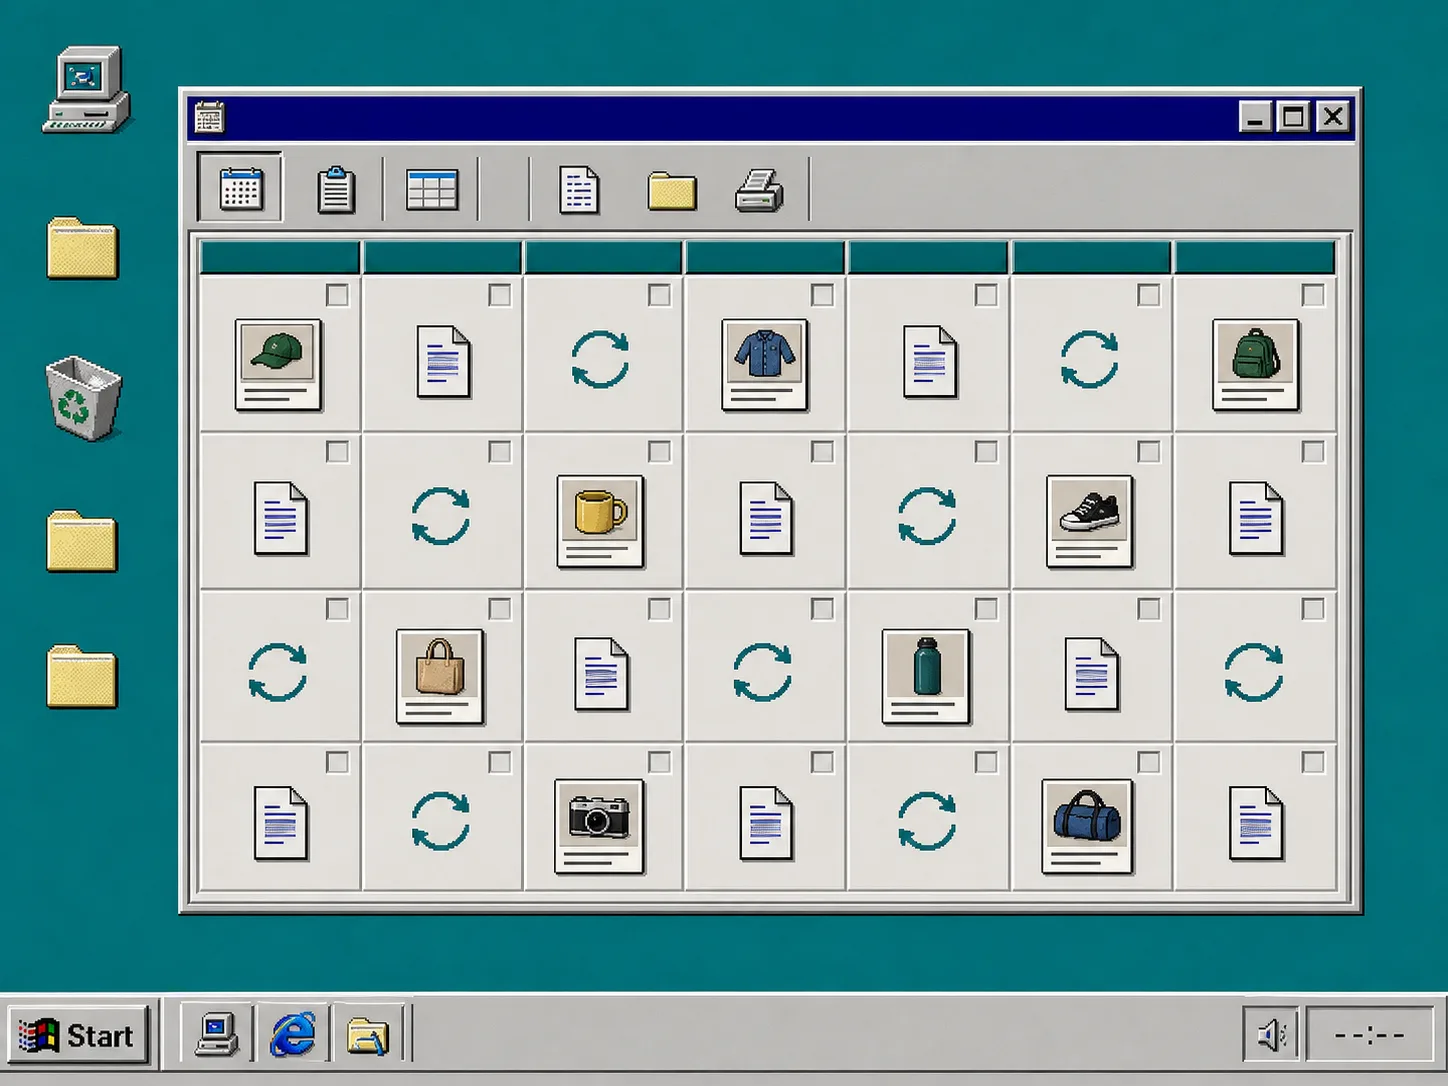This screenshot has width=1448, height=1086.
Task: Enable the checkbox in the yellow mug cell
Action: coord(659,452)
